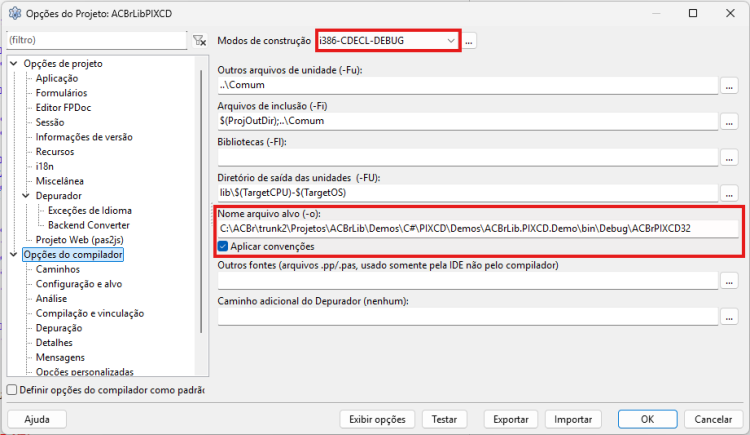Select Projeto Web (pas2js)
The height and width of the screenshot is (435, 750).
[79, 240]
